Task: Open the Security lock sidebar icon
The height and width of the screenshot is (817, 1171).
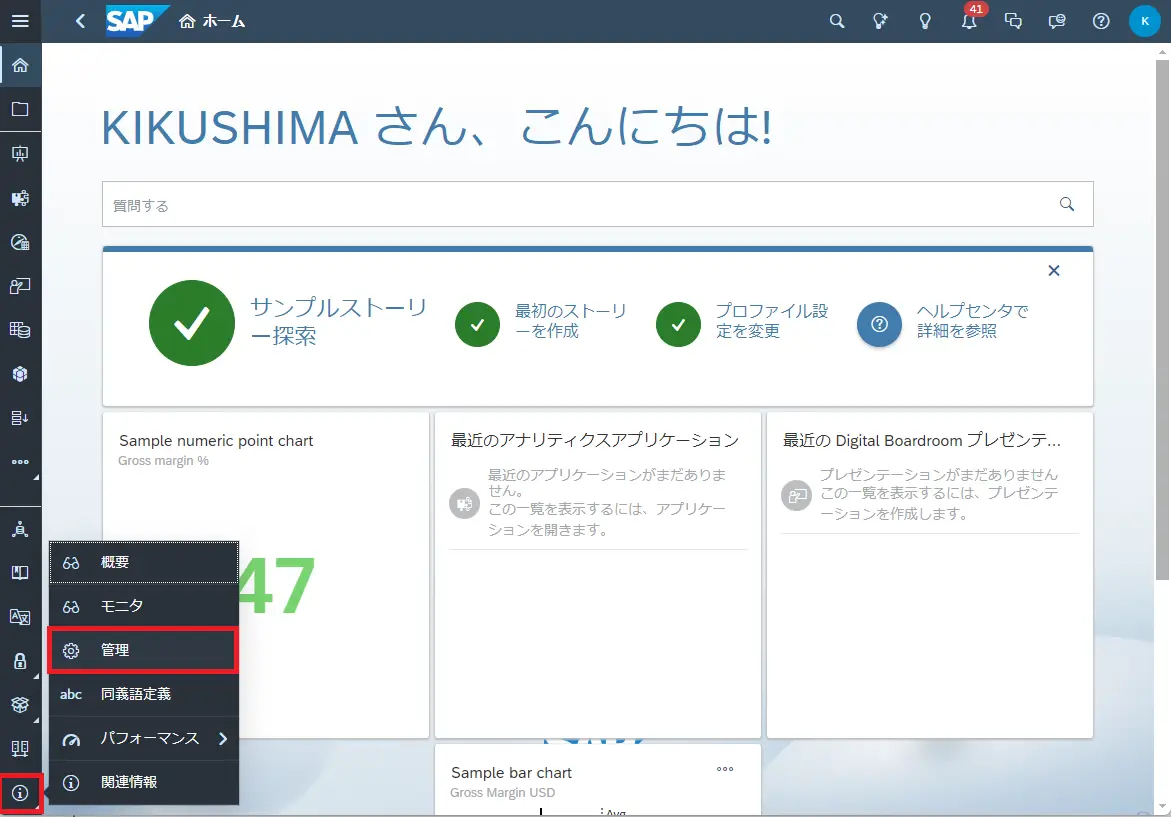Action: click(20, 661)
